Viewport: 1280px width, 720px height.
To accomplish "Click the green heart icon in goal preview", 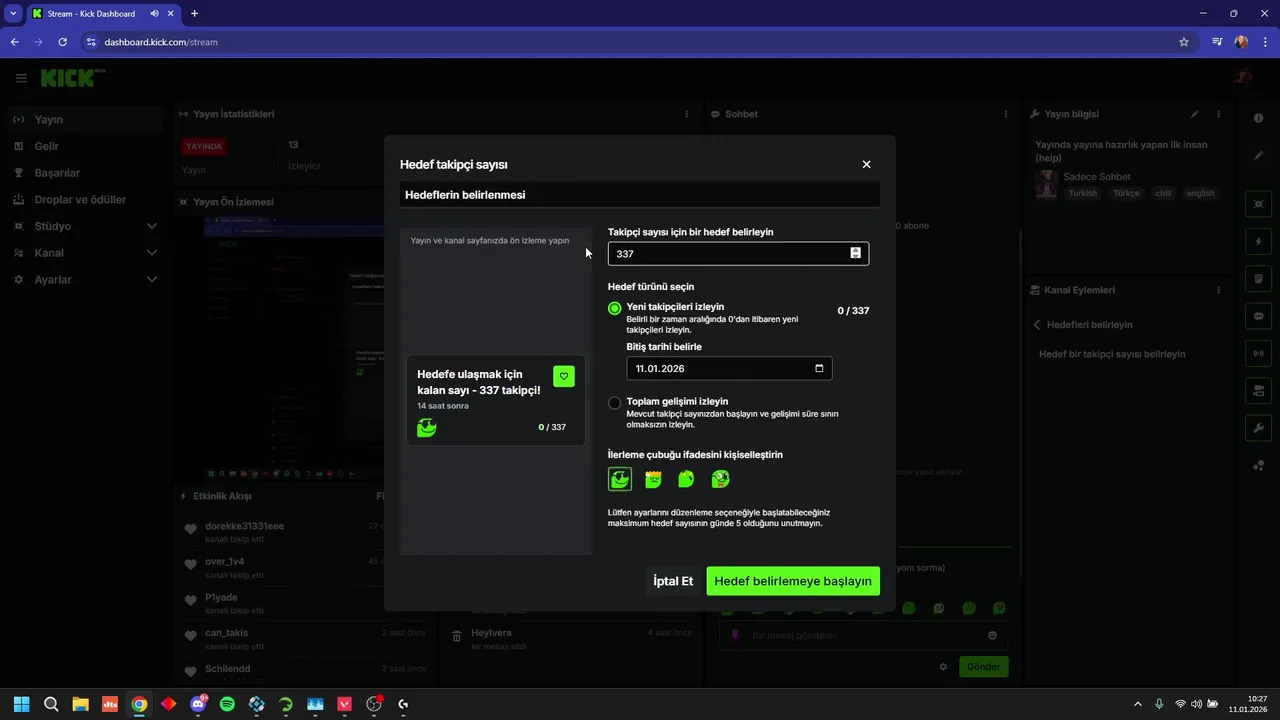I will pyautogui.click(x=564, y=376).
